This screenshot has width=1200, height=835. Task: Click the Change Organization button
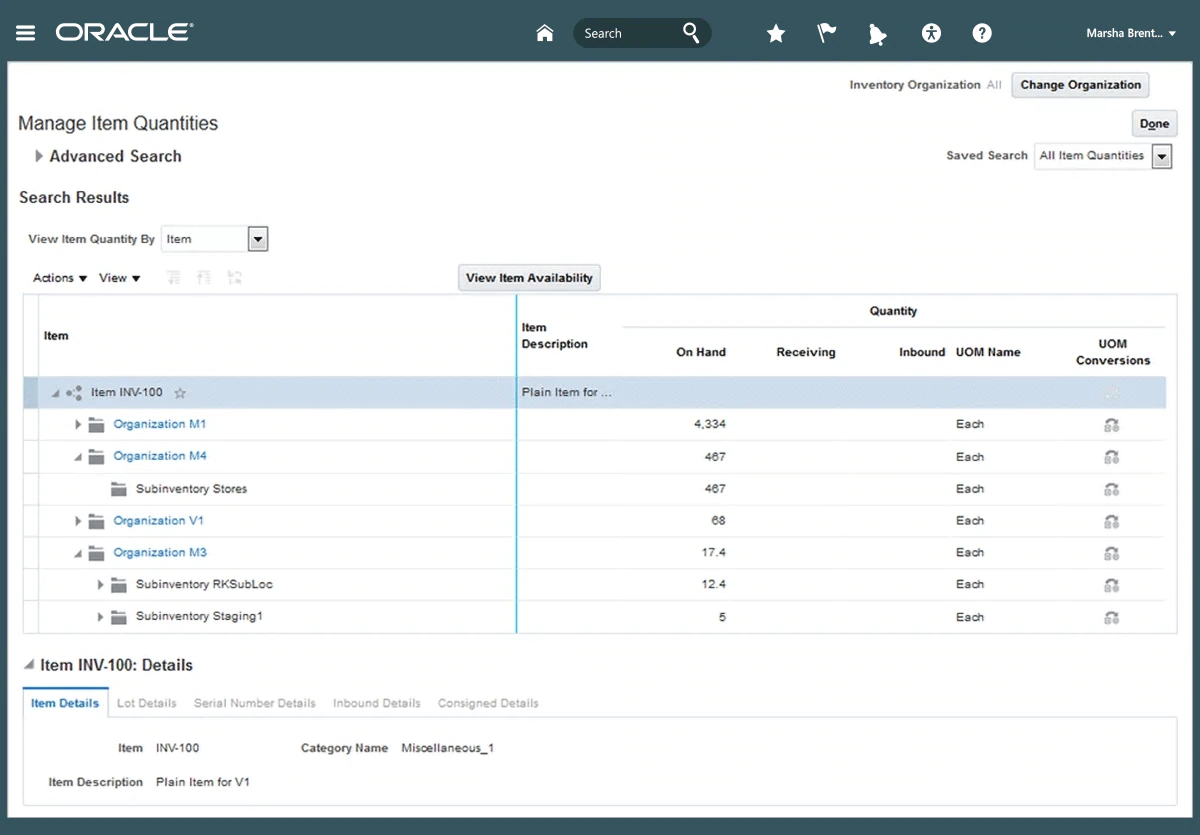(1080, 85)
